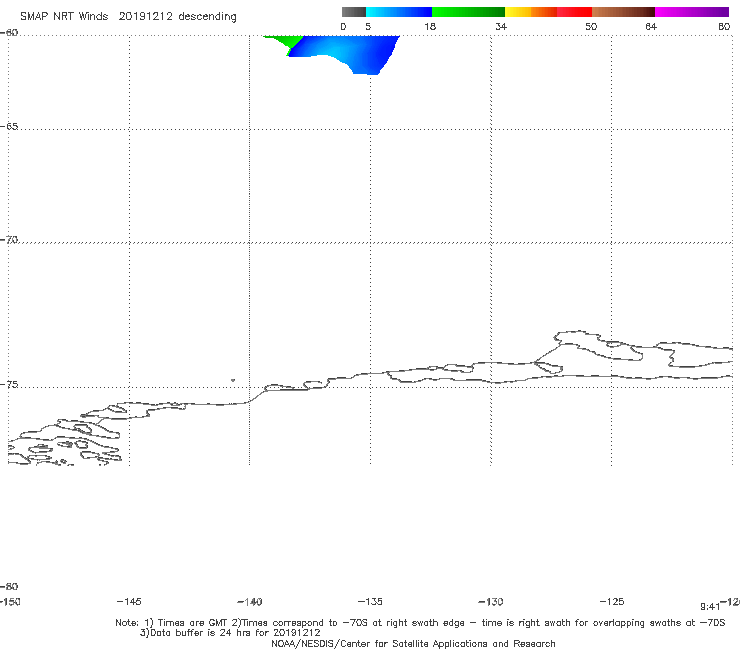This screenshot has width=740, height=650.
Task: Click the longitude label "-130"
Action: point(491,601)
